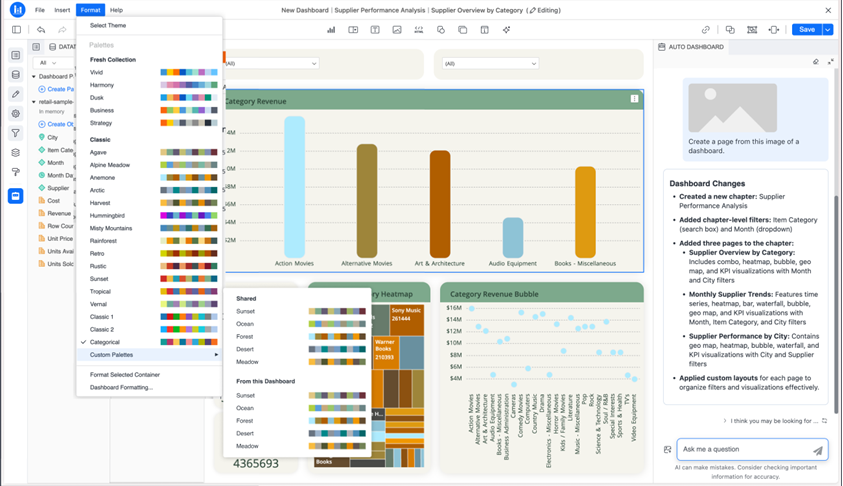Choose Select Theme from Format menu
This screenshot has height=486, width=843.
(108, 25)
